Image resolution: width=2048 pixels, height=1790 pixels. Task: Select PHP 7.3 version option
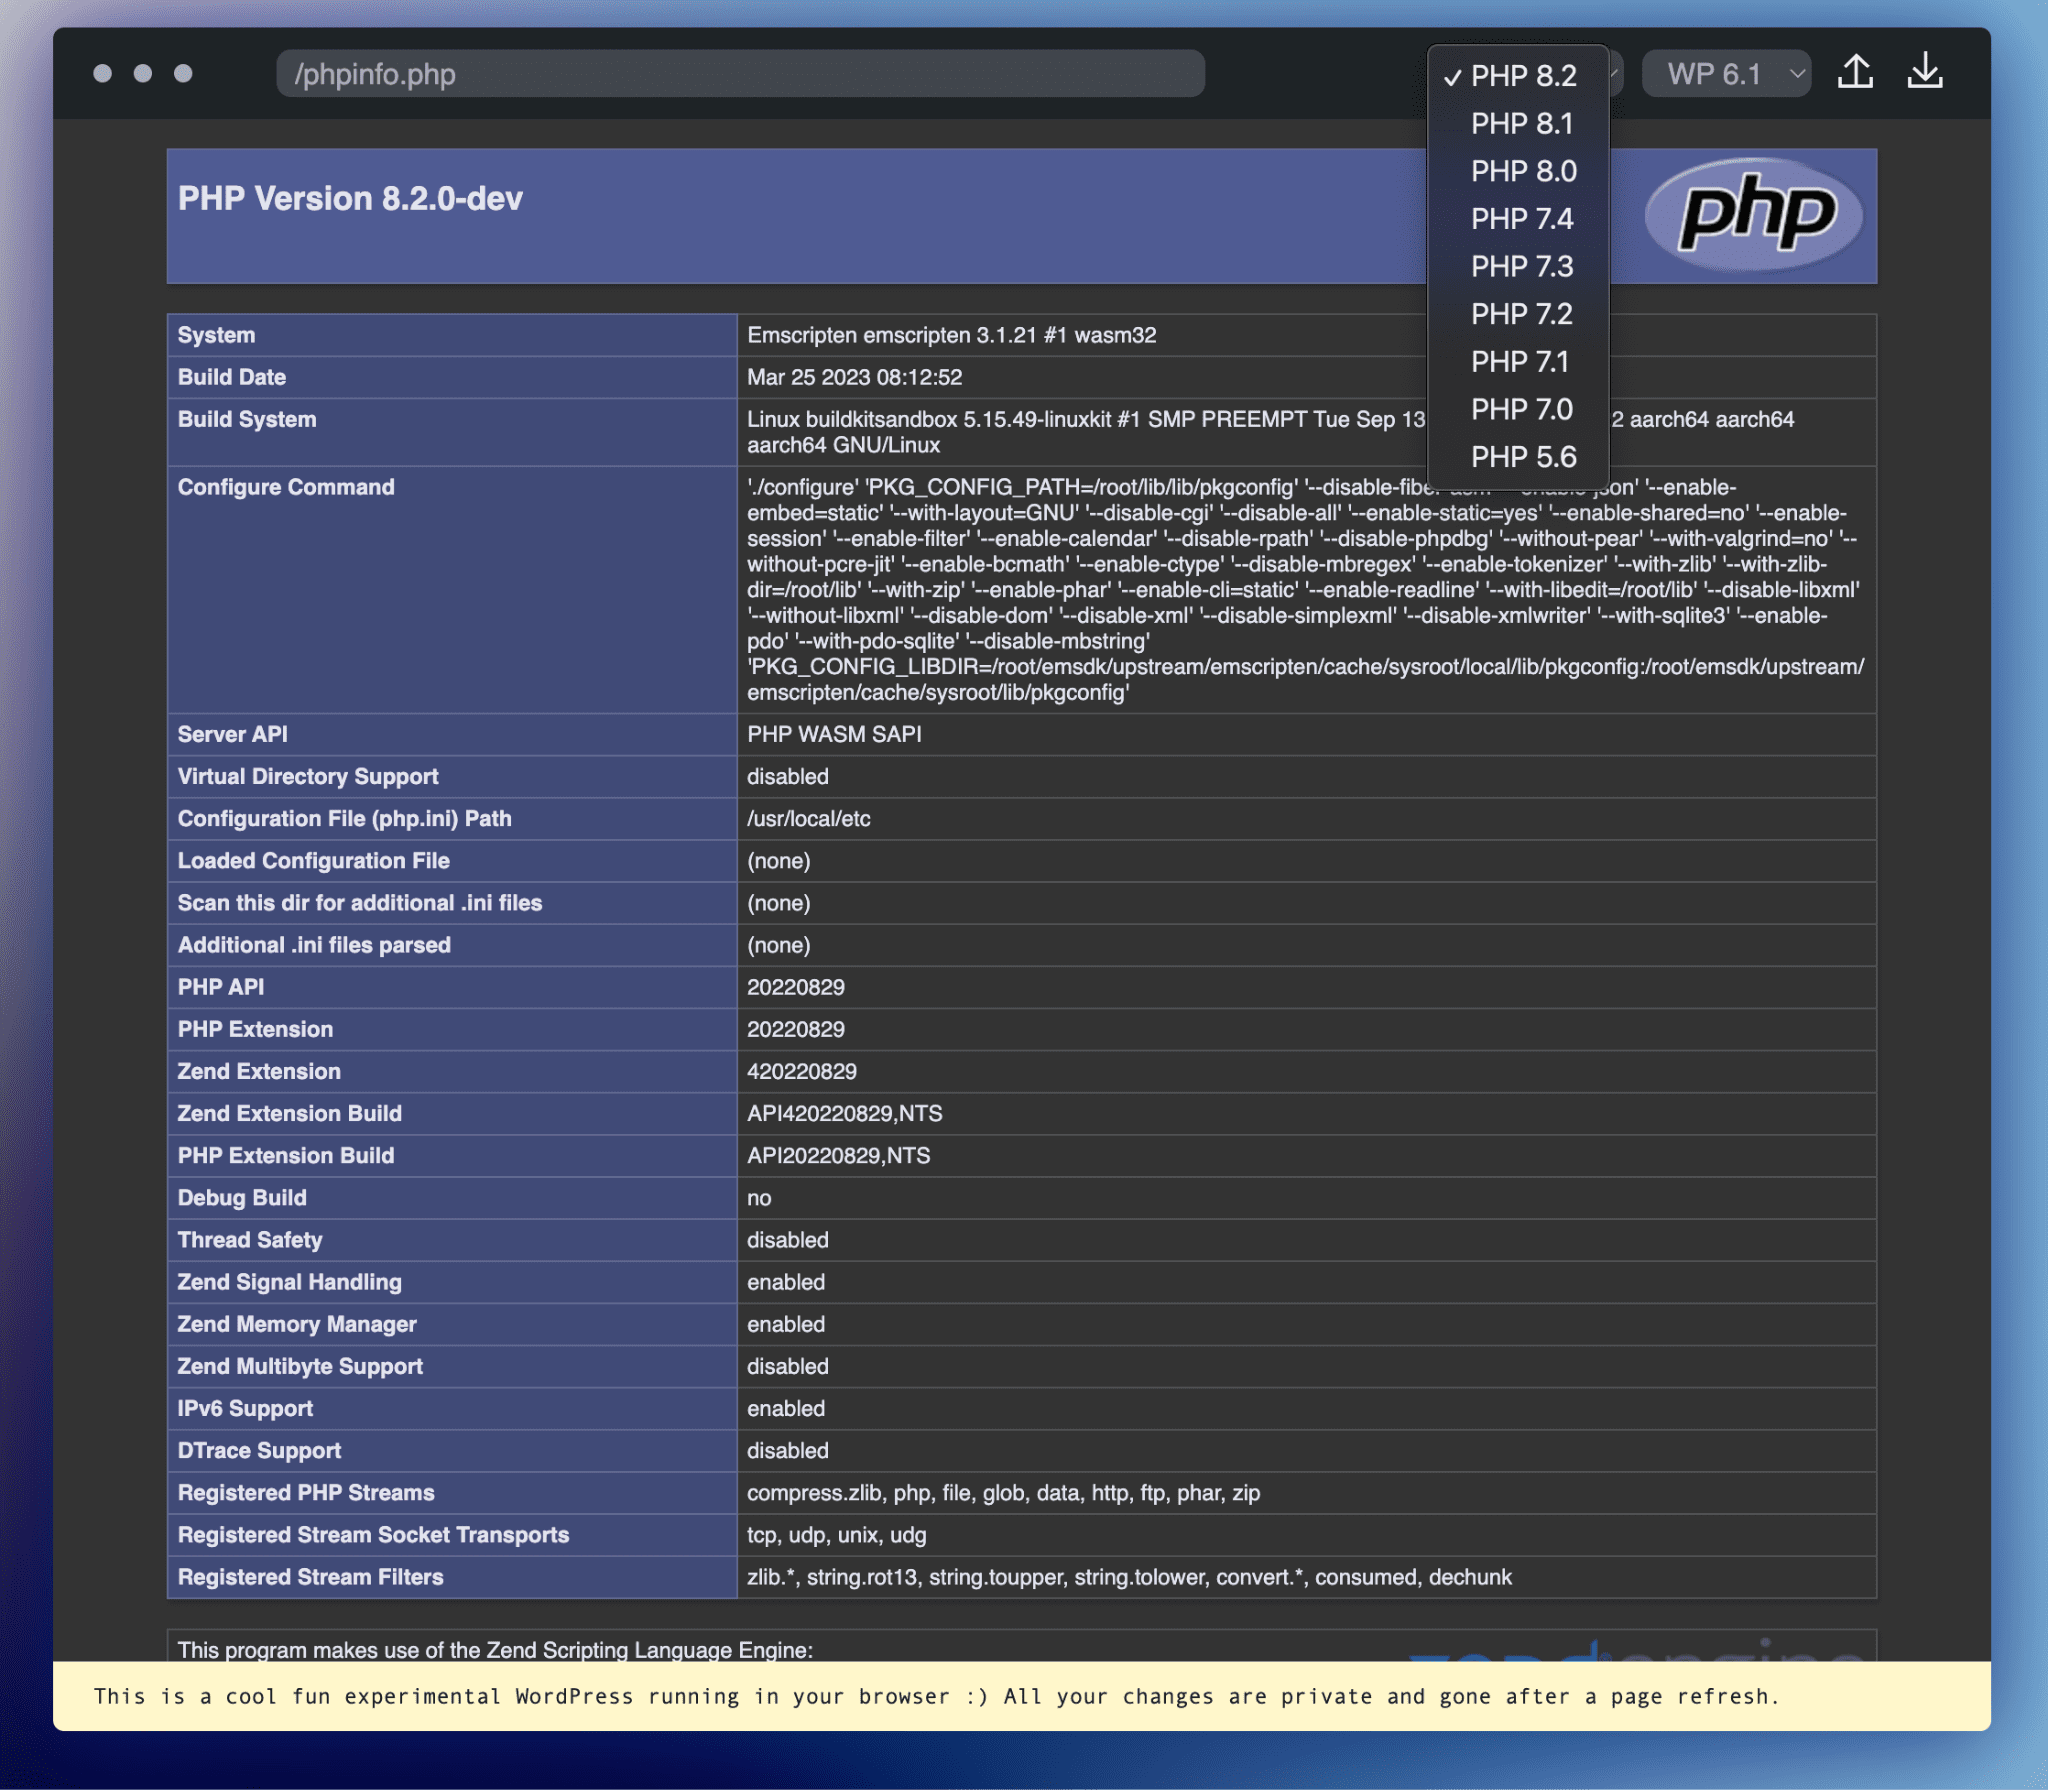(x=1519, y=268)
